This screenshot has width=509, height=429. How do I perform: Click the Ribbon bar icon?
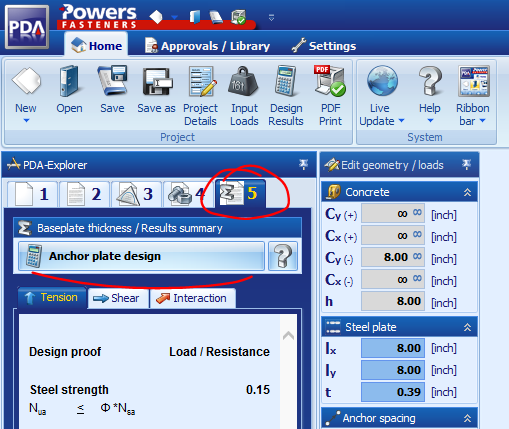coord(473,81)
